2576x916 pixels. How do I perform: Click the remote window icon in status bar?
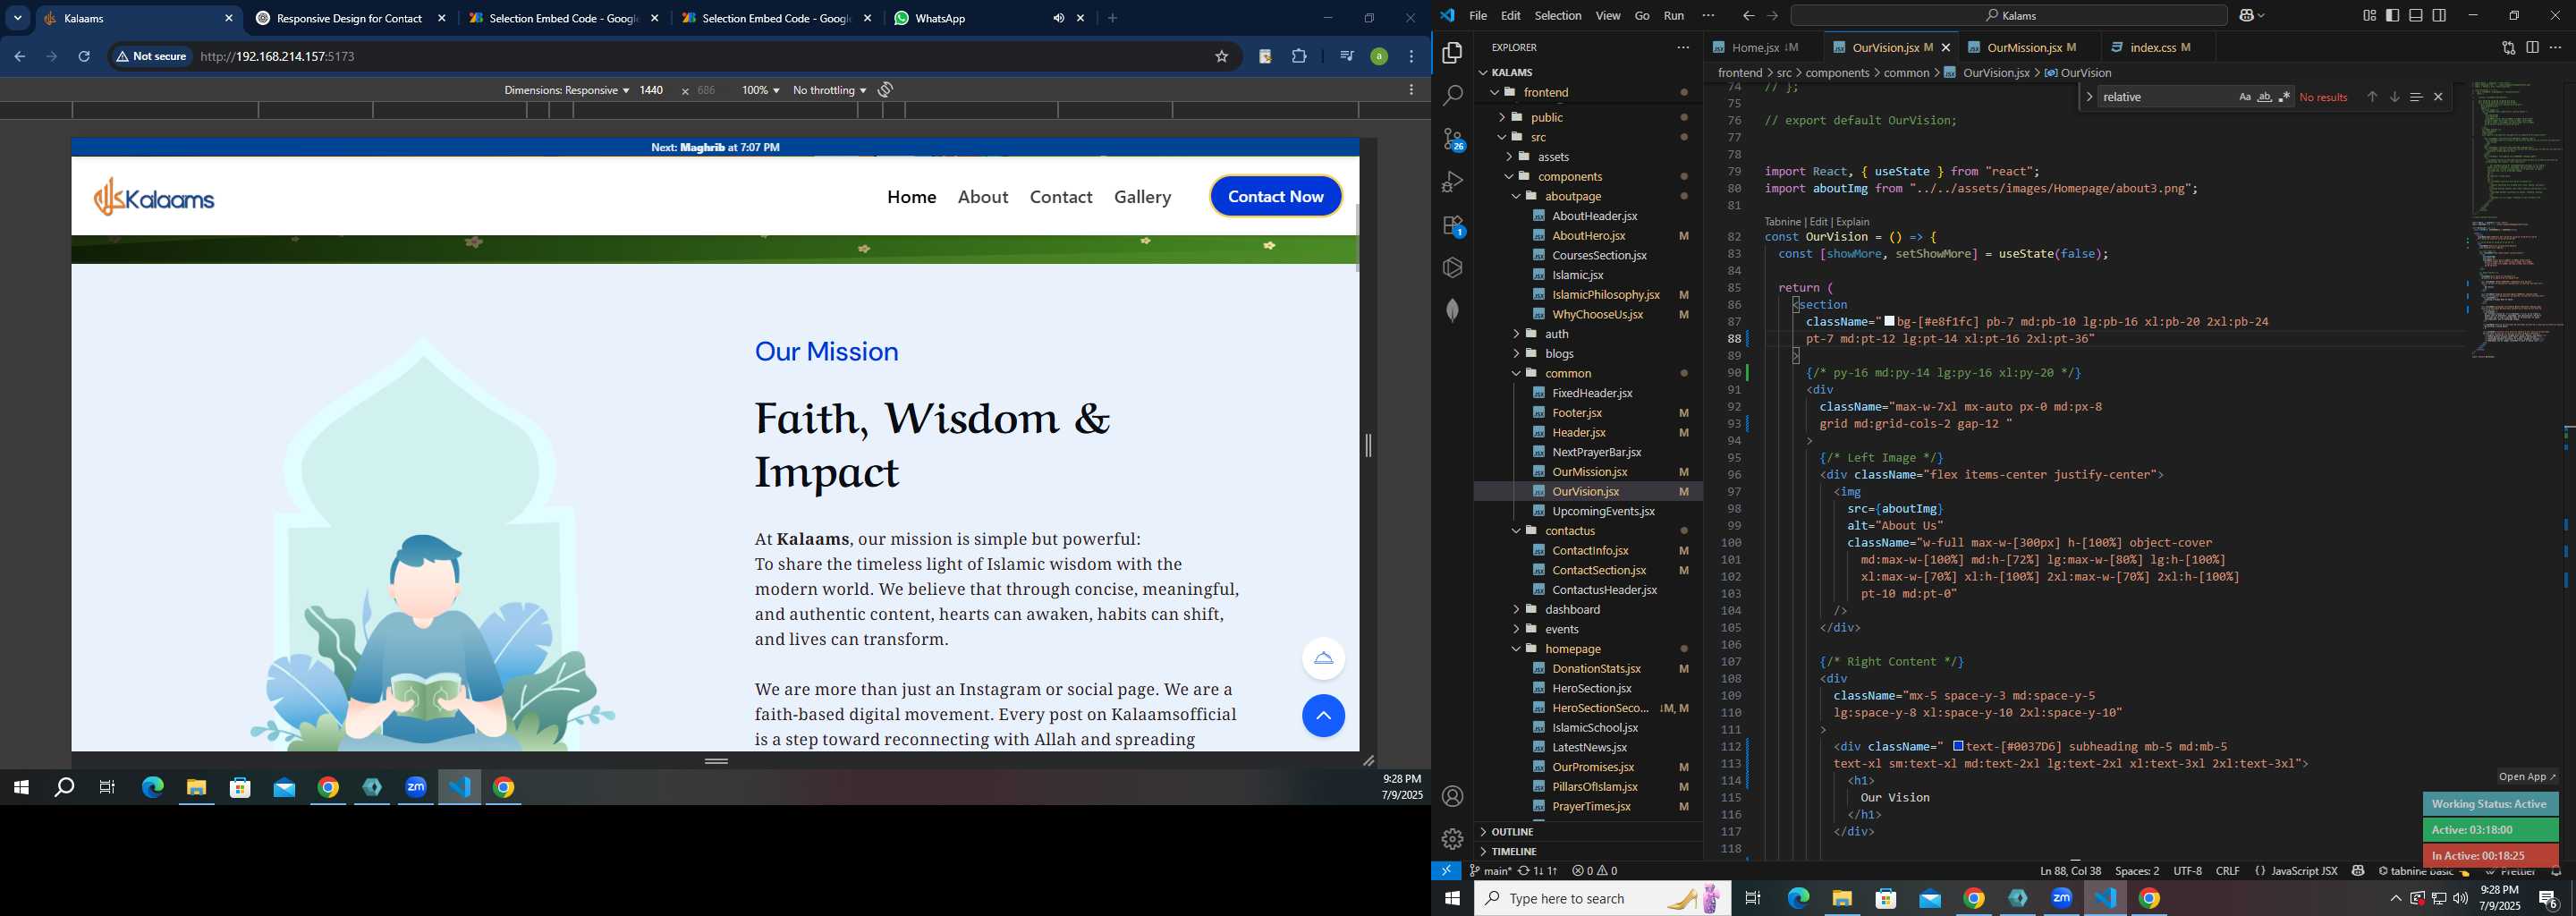click(1446, 871)
